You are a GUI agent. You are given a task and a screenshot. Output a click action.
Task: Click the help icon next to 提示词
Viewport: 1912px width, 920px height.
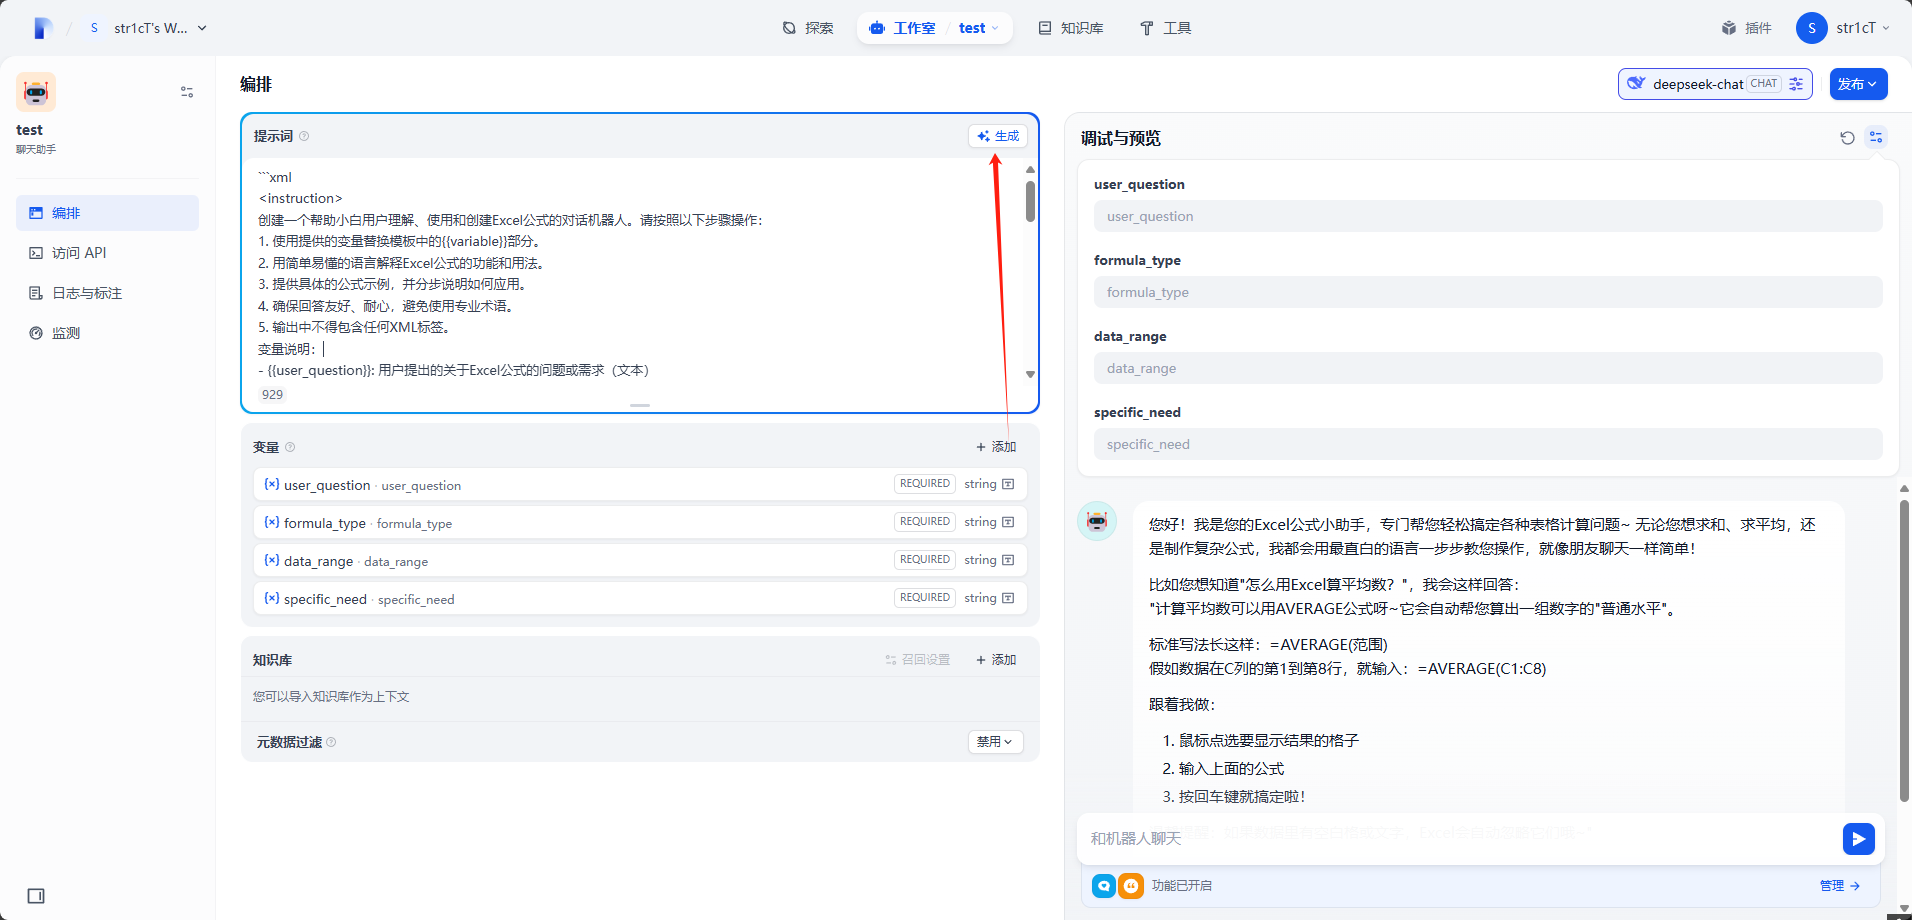(304, 136)
